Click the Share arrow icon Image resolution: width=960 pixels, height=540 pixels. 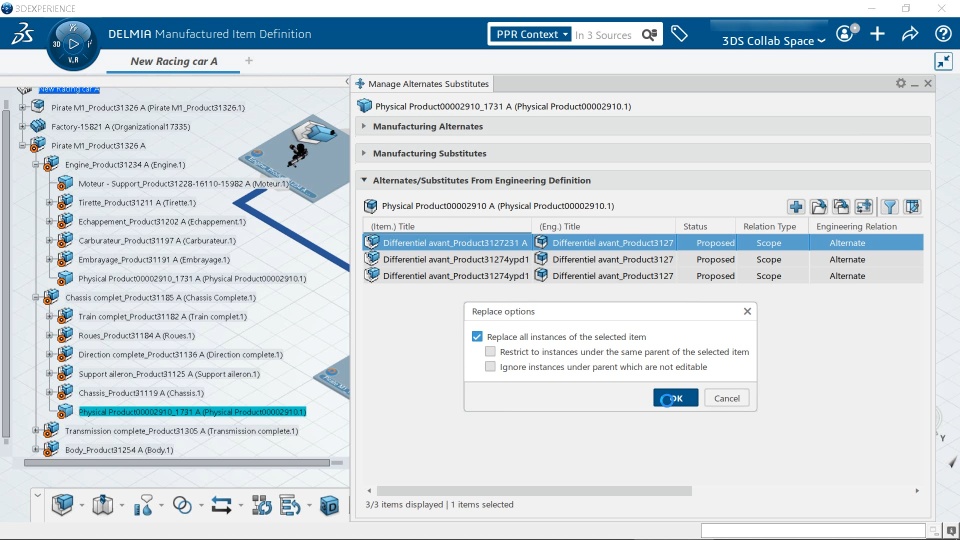coord(910,34)
